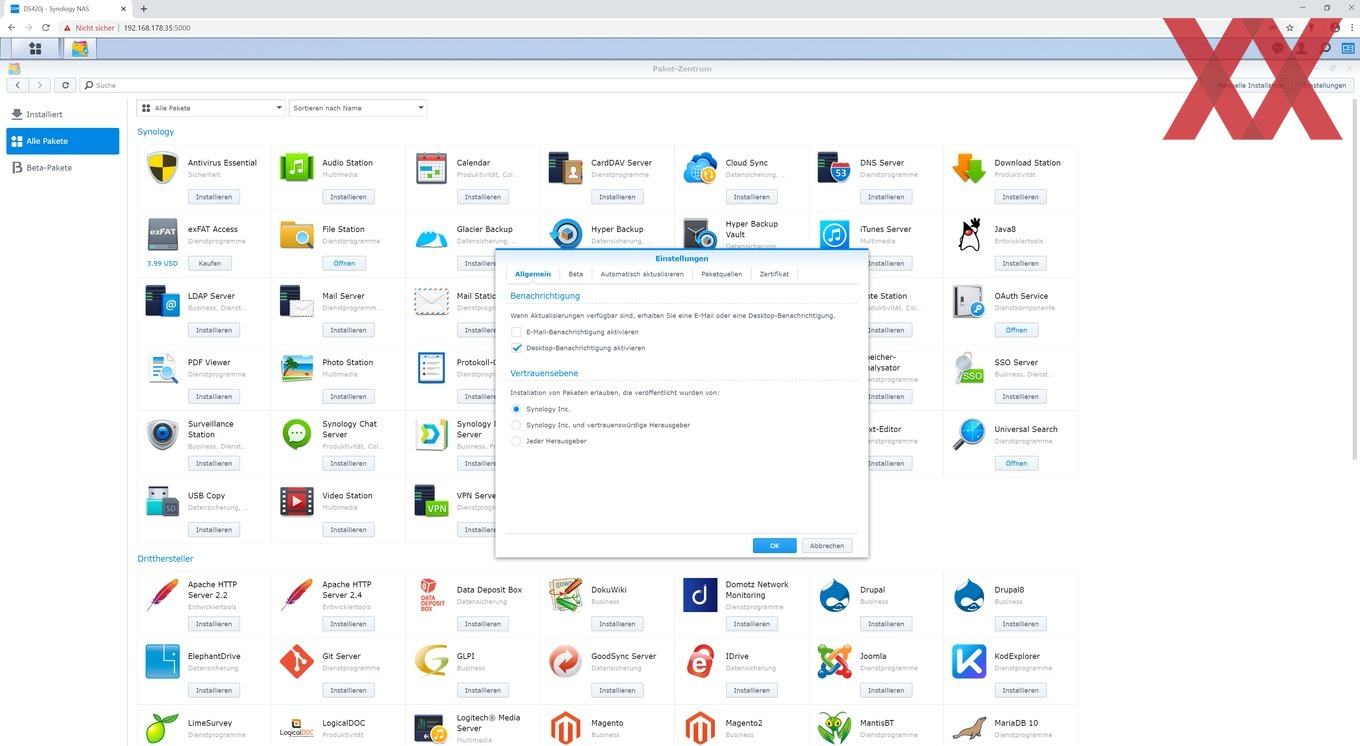Open the Zertifikat tab

[x=774, y=274]
